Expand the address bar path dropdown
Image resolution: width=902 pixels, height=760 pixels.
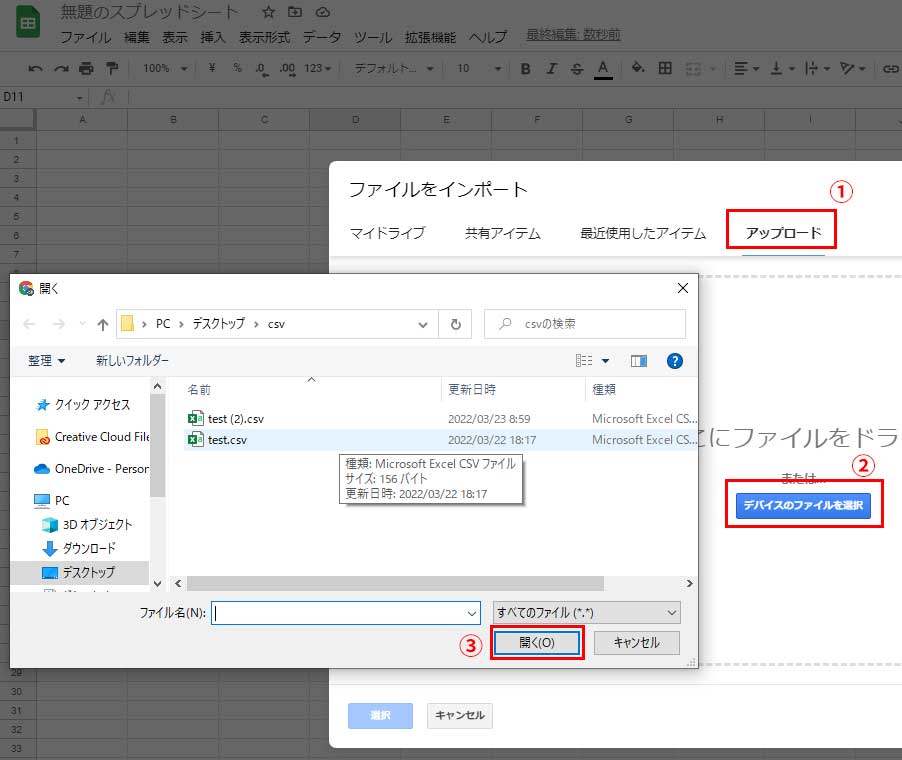click(x=423, y=324)
